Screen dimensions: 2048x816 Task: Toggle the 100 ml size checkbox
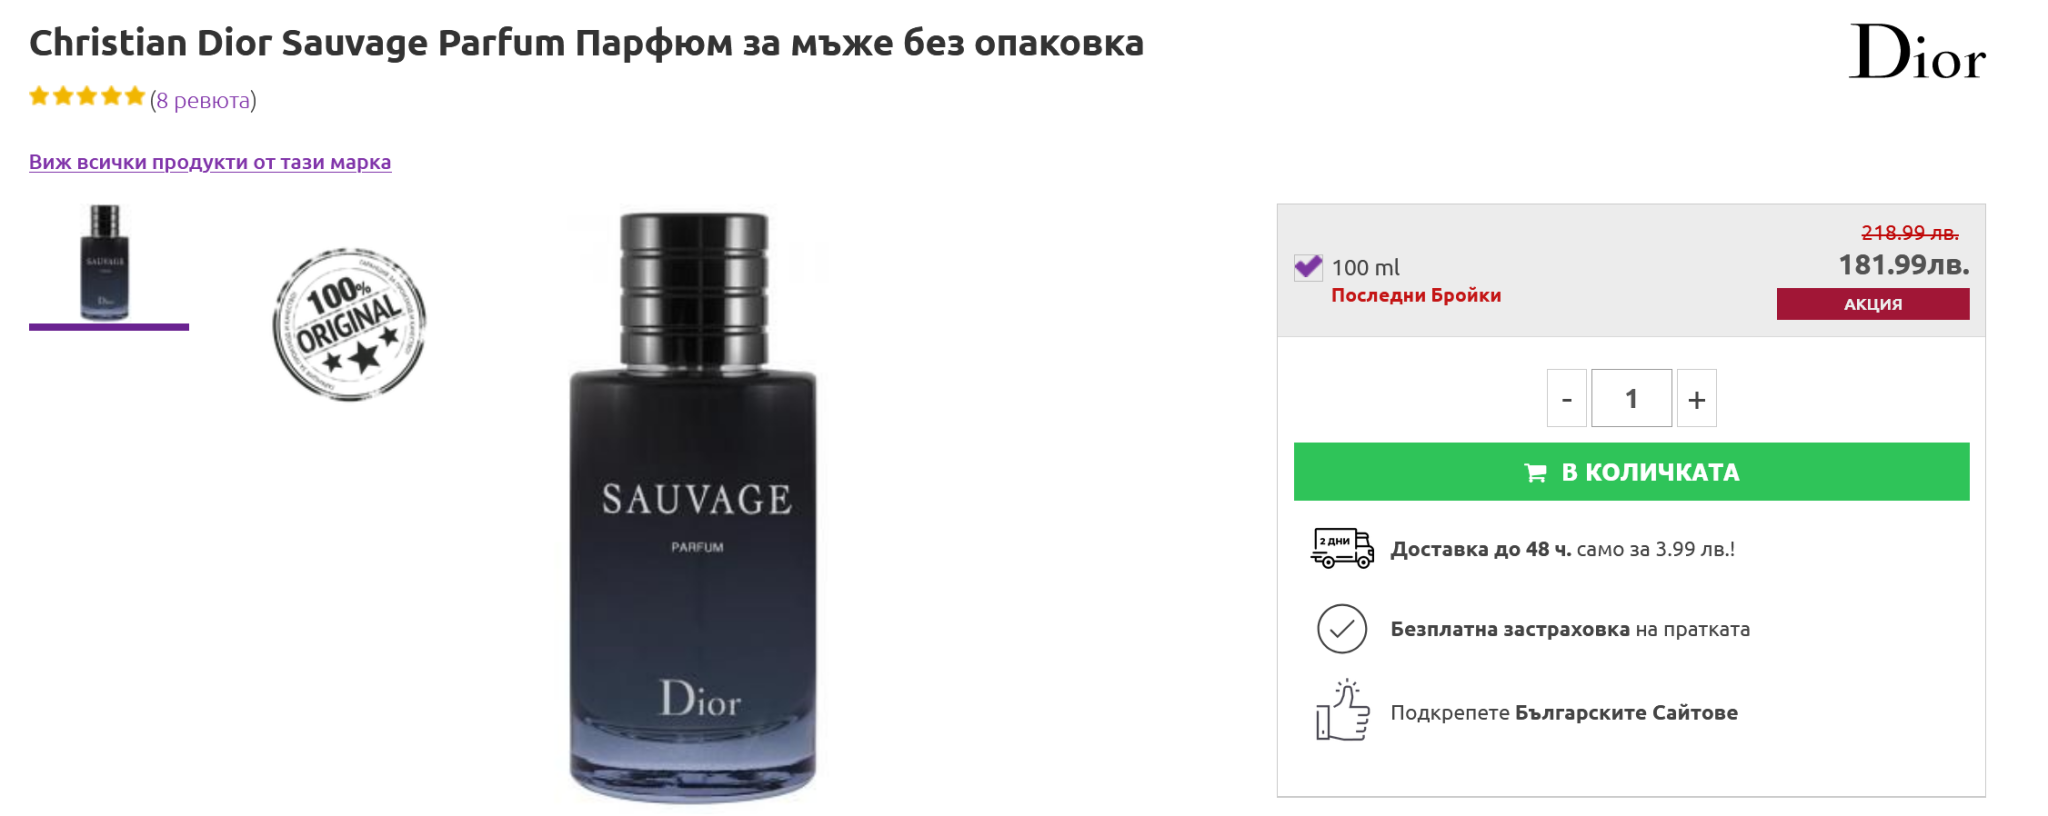tap(1308, 267)
